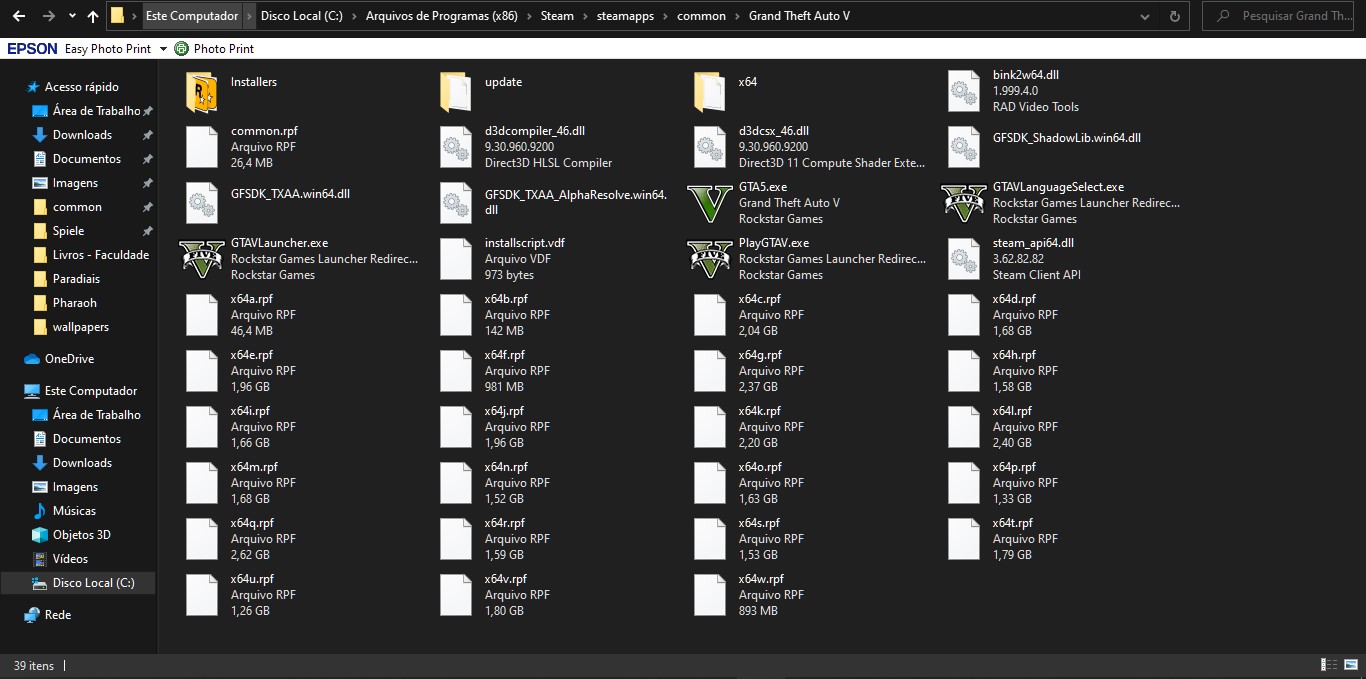
Task: Click the x64g.rpf file name
Action: click(760, 355)
